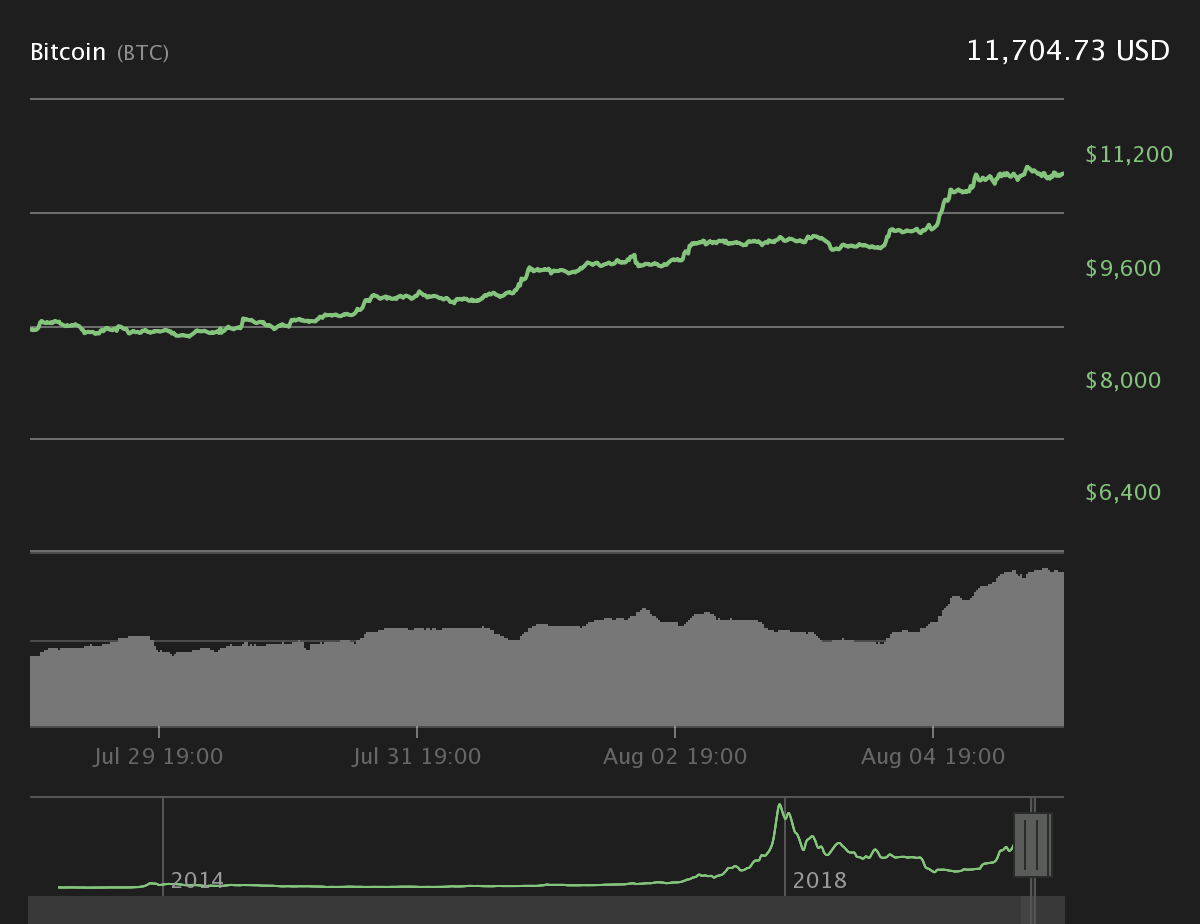Click the 2018 marker in overview chart
The image size is (1200, 924).
(x=819, y=881)
